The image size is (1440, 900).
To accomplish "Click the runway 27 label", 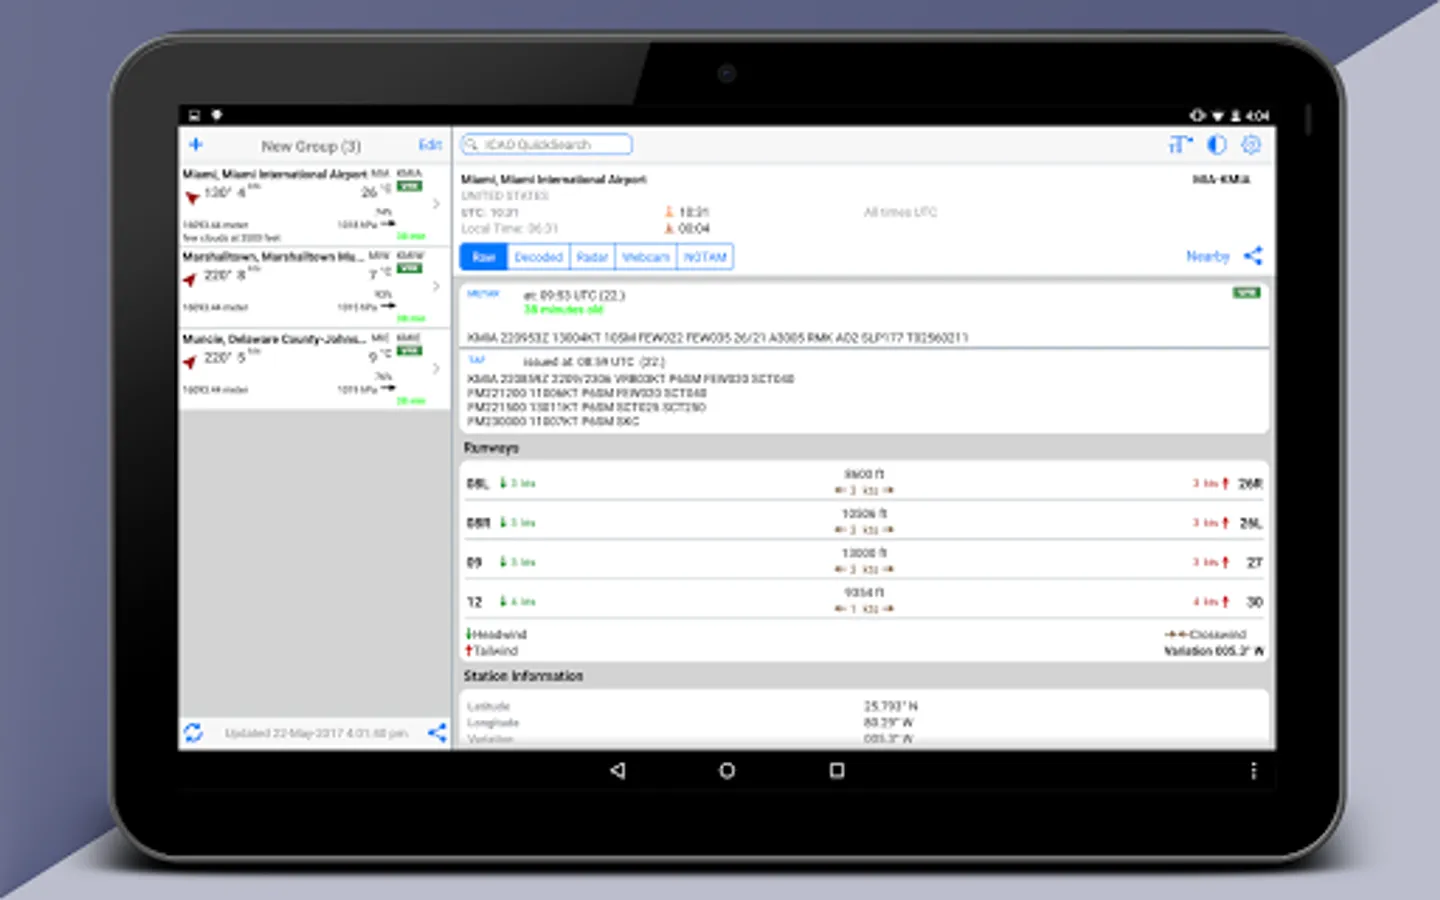I will point(1254,563).
